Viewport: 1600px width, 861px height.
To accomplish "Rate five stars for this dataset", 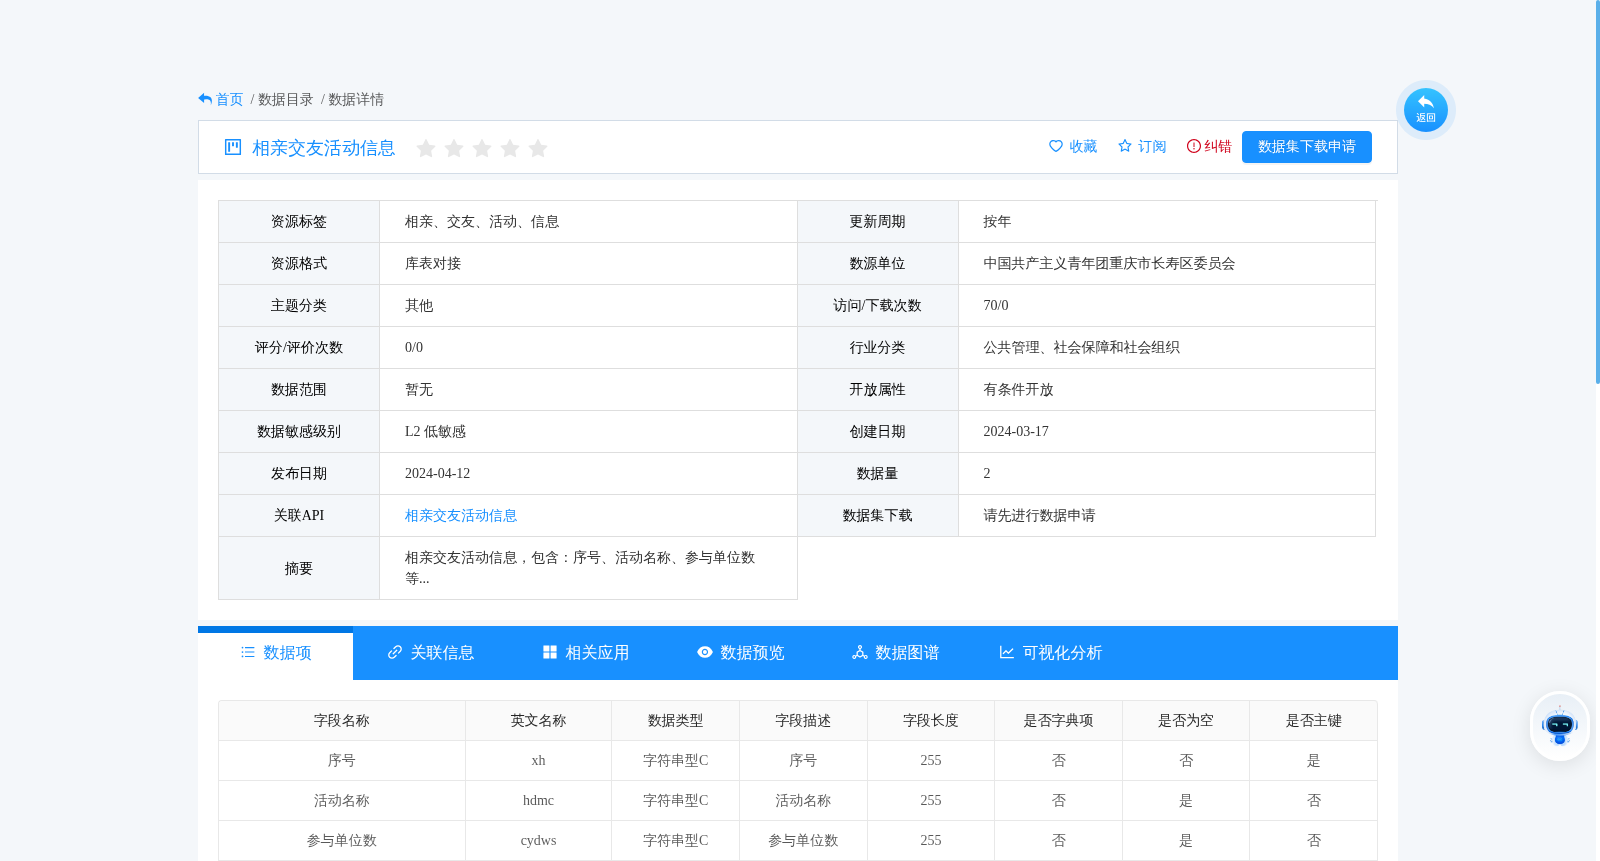I will click(538, 148).
